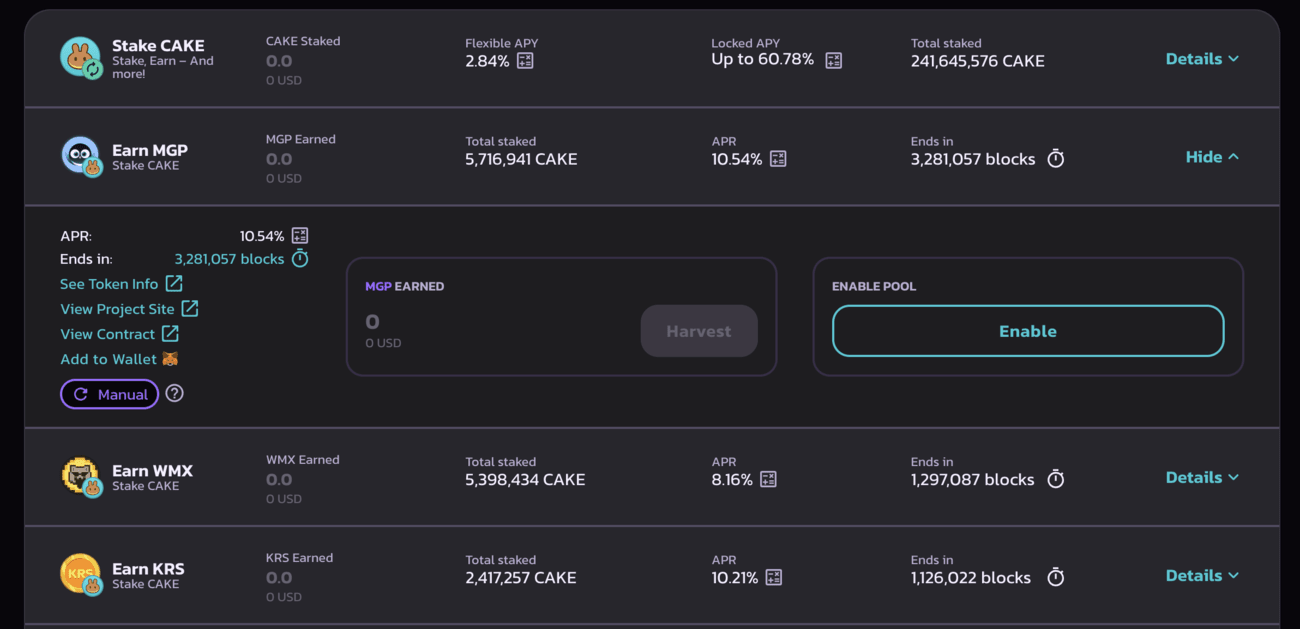1300x629 pixels.
Task: Open the MGP row APR 10.54% calculator icon
Action: pyautogui.click(x=778, y=159)
